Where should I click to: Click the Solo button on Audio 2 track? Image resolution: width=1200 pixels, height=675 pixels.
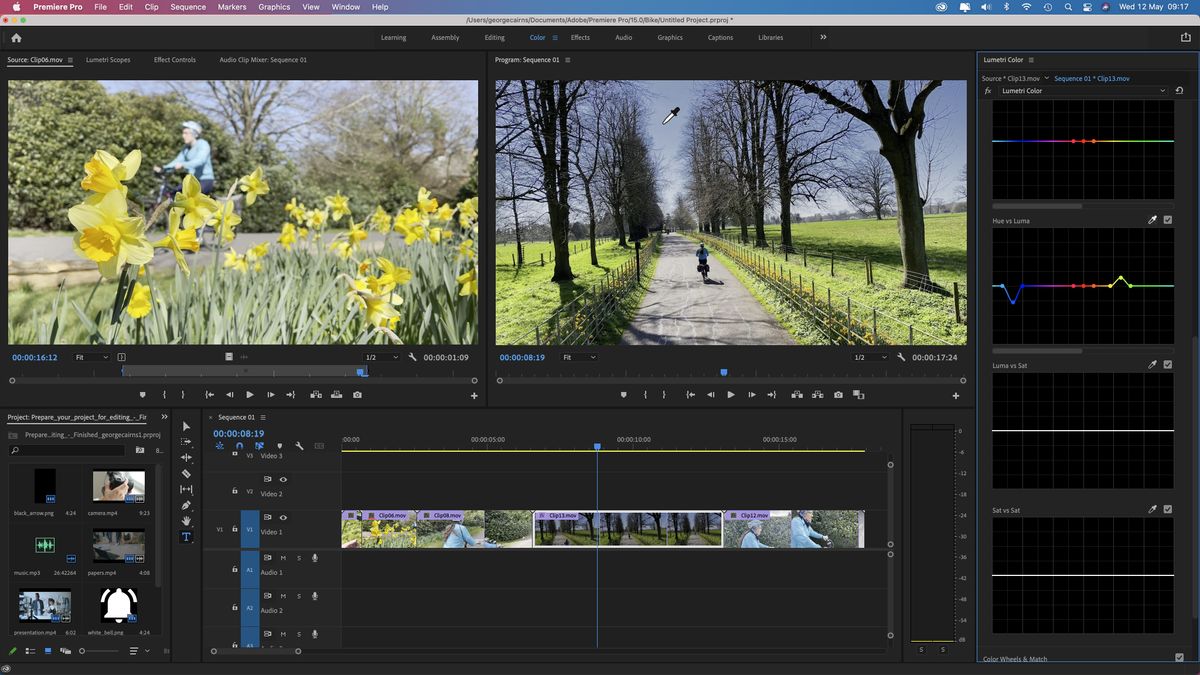[x=299, y=597]
